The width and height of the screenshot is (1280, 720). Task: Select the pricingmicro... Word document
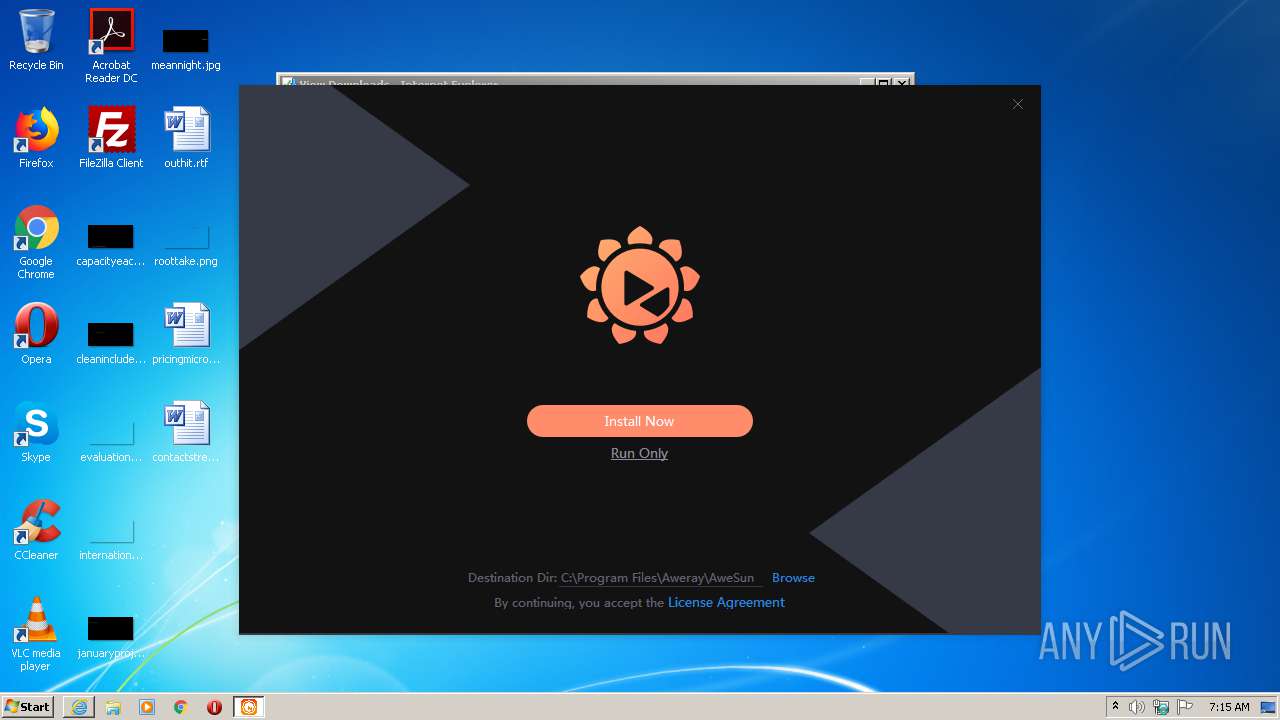pyautogui.click(x=186, y=334)
